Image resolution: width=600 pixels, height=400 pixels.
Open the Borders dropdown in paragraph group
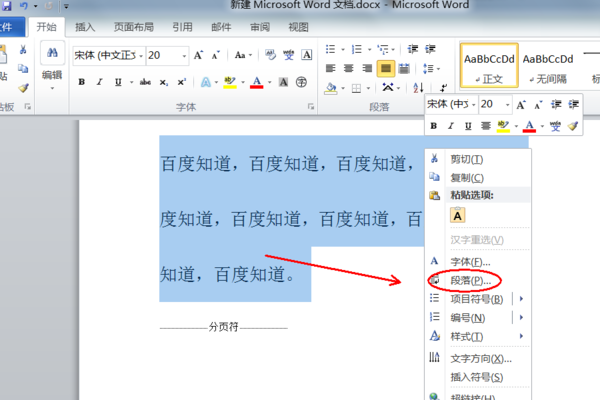368,88
